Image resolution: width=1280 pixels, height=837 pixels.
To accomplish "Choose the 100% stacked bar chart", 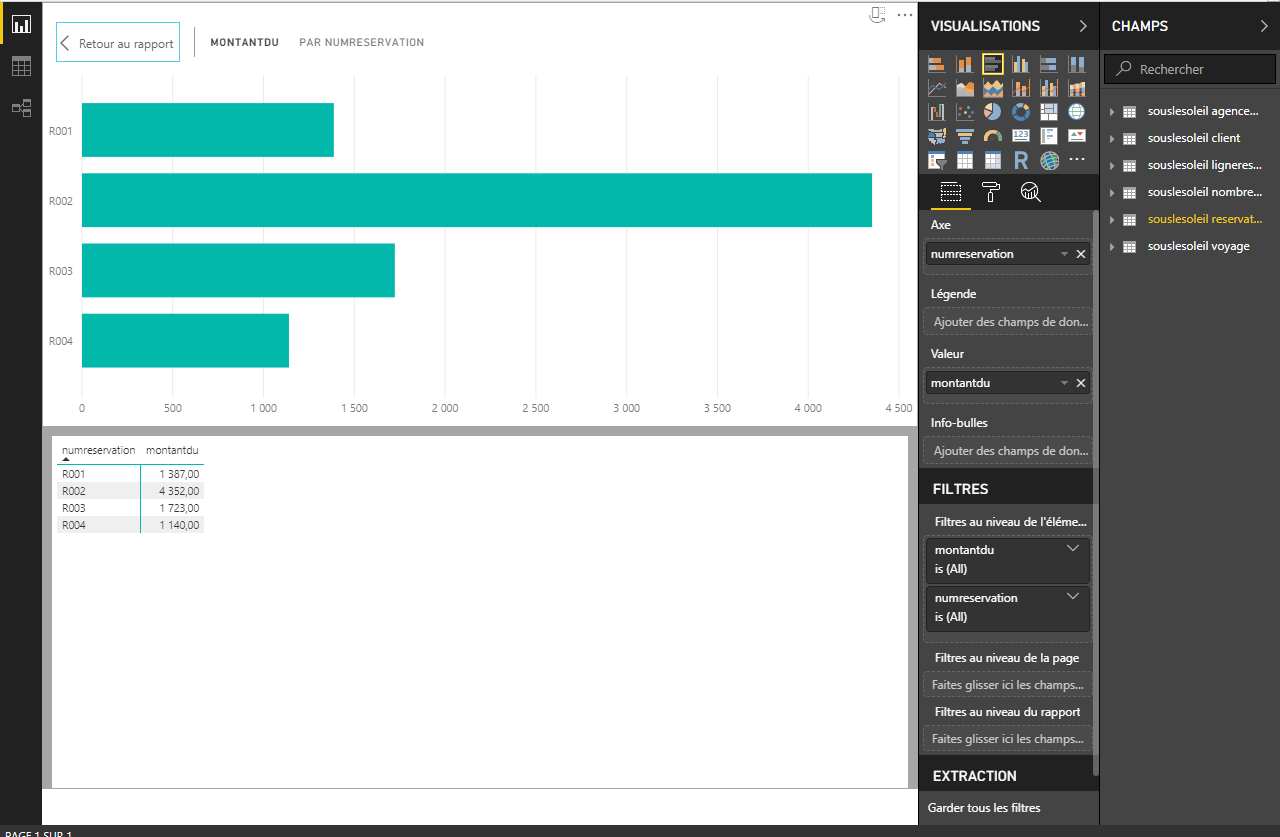I will pyautogui.click(x=1049, y=65).
